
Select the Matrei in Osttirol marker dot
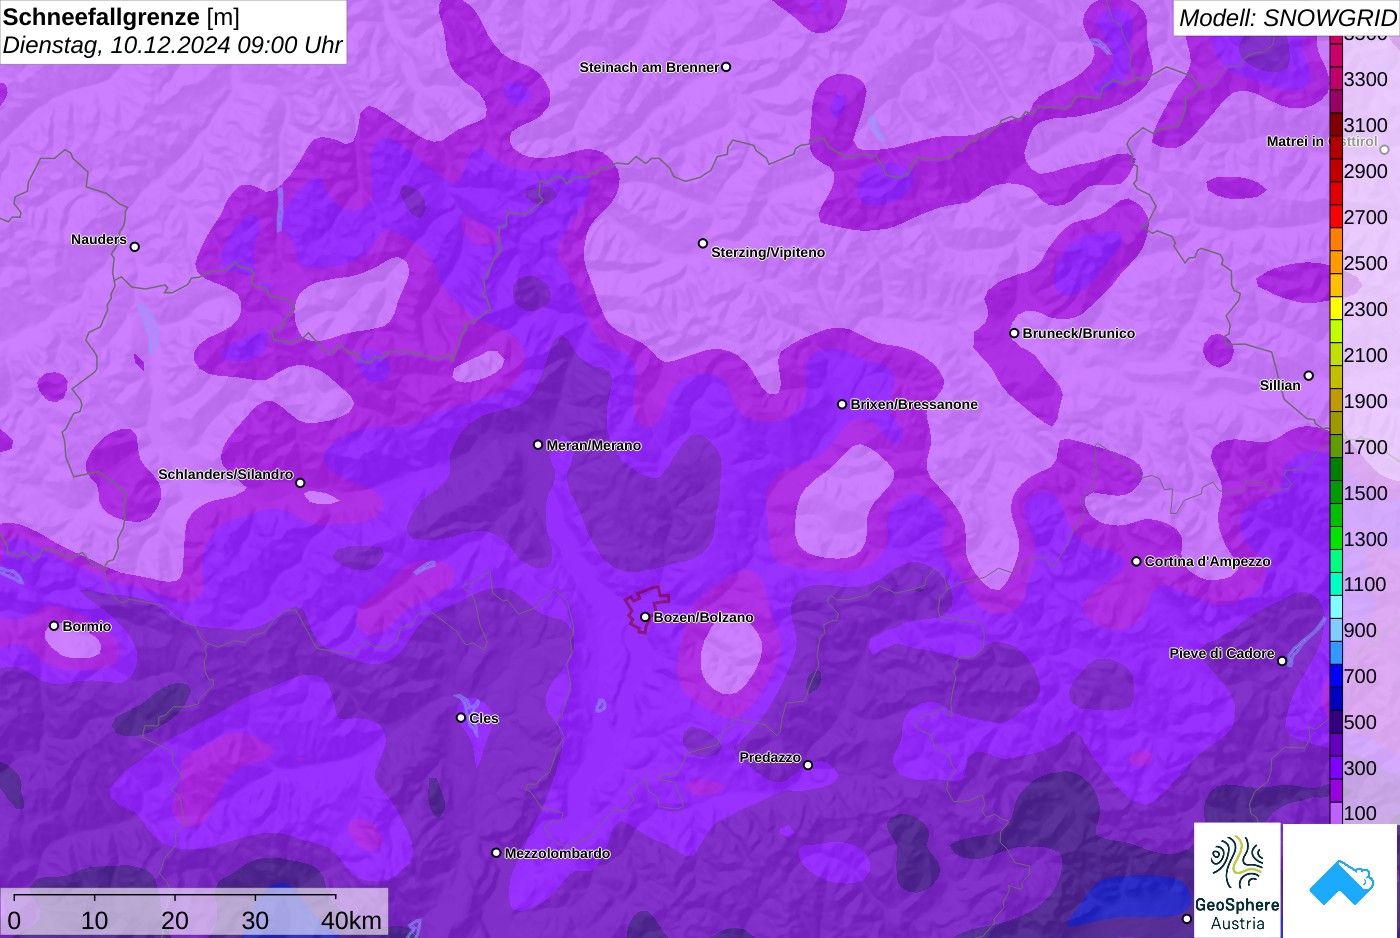pos(1385,150)
